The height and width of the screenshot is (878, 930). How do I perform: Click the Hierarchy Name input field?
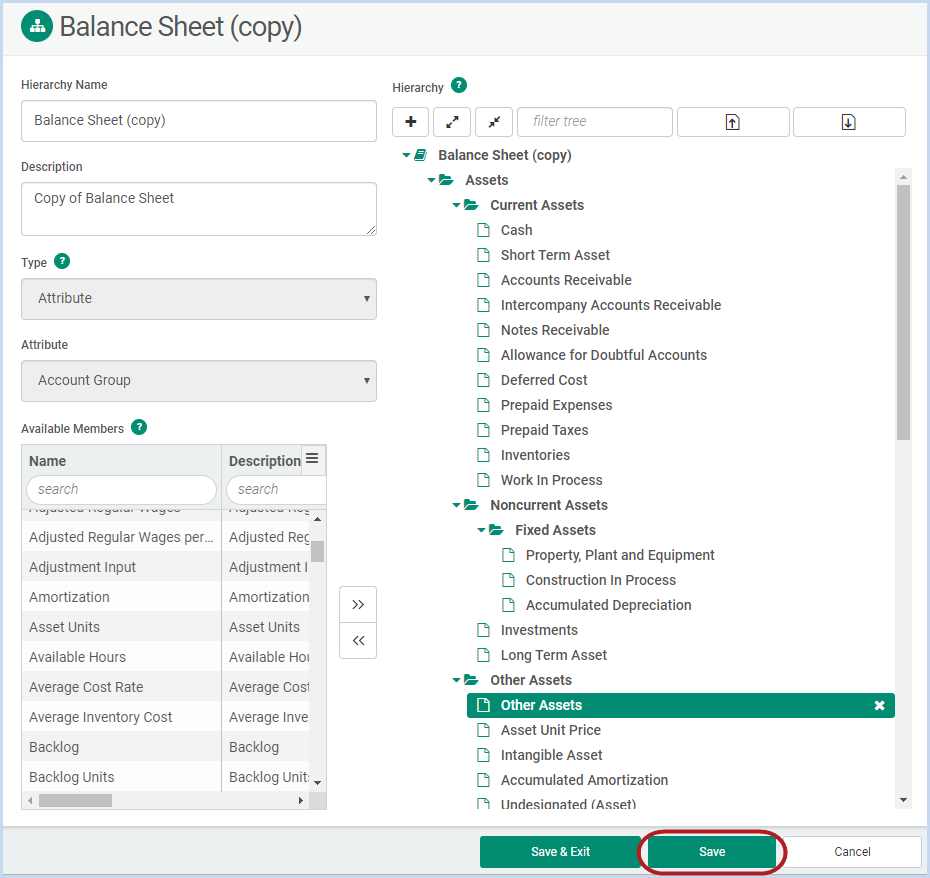[x=199, y=121]
